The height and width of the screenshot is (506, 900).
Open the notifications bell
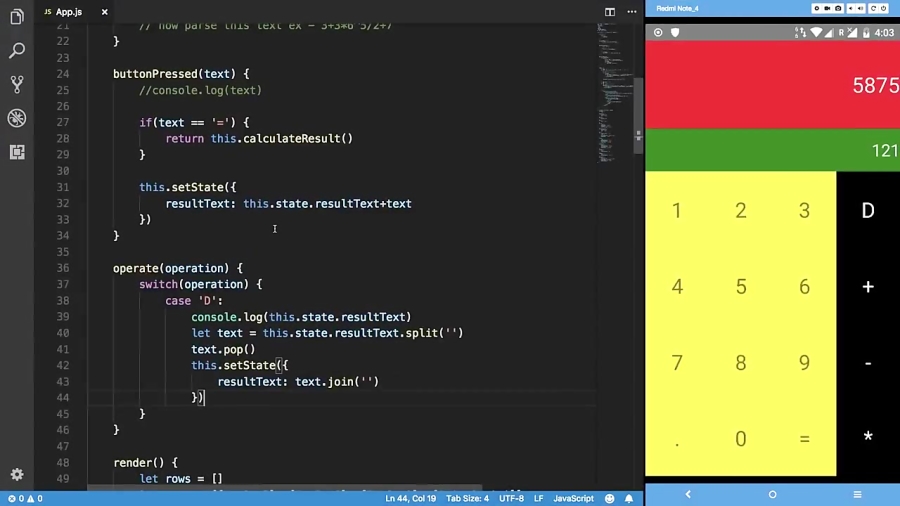[x=629, y=499]
